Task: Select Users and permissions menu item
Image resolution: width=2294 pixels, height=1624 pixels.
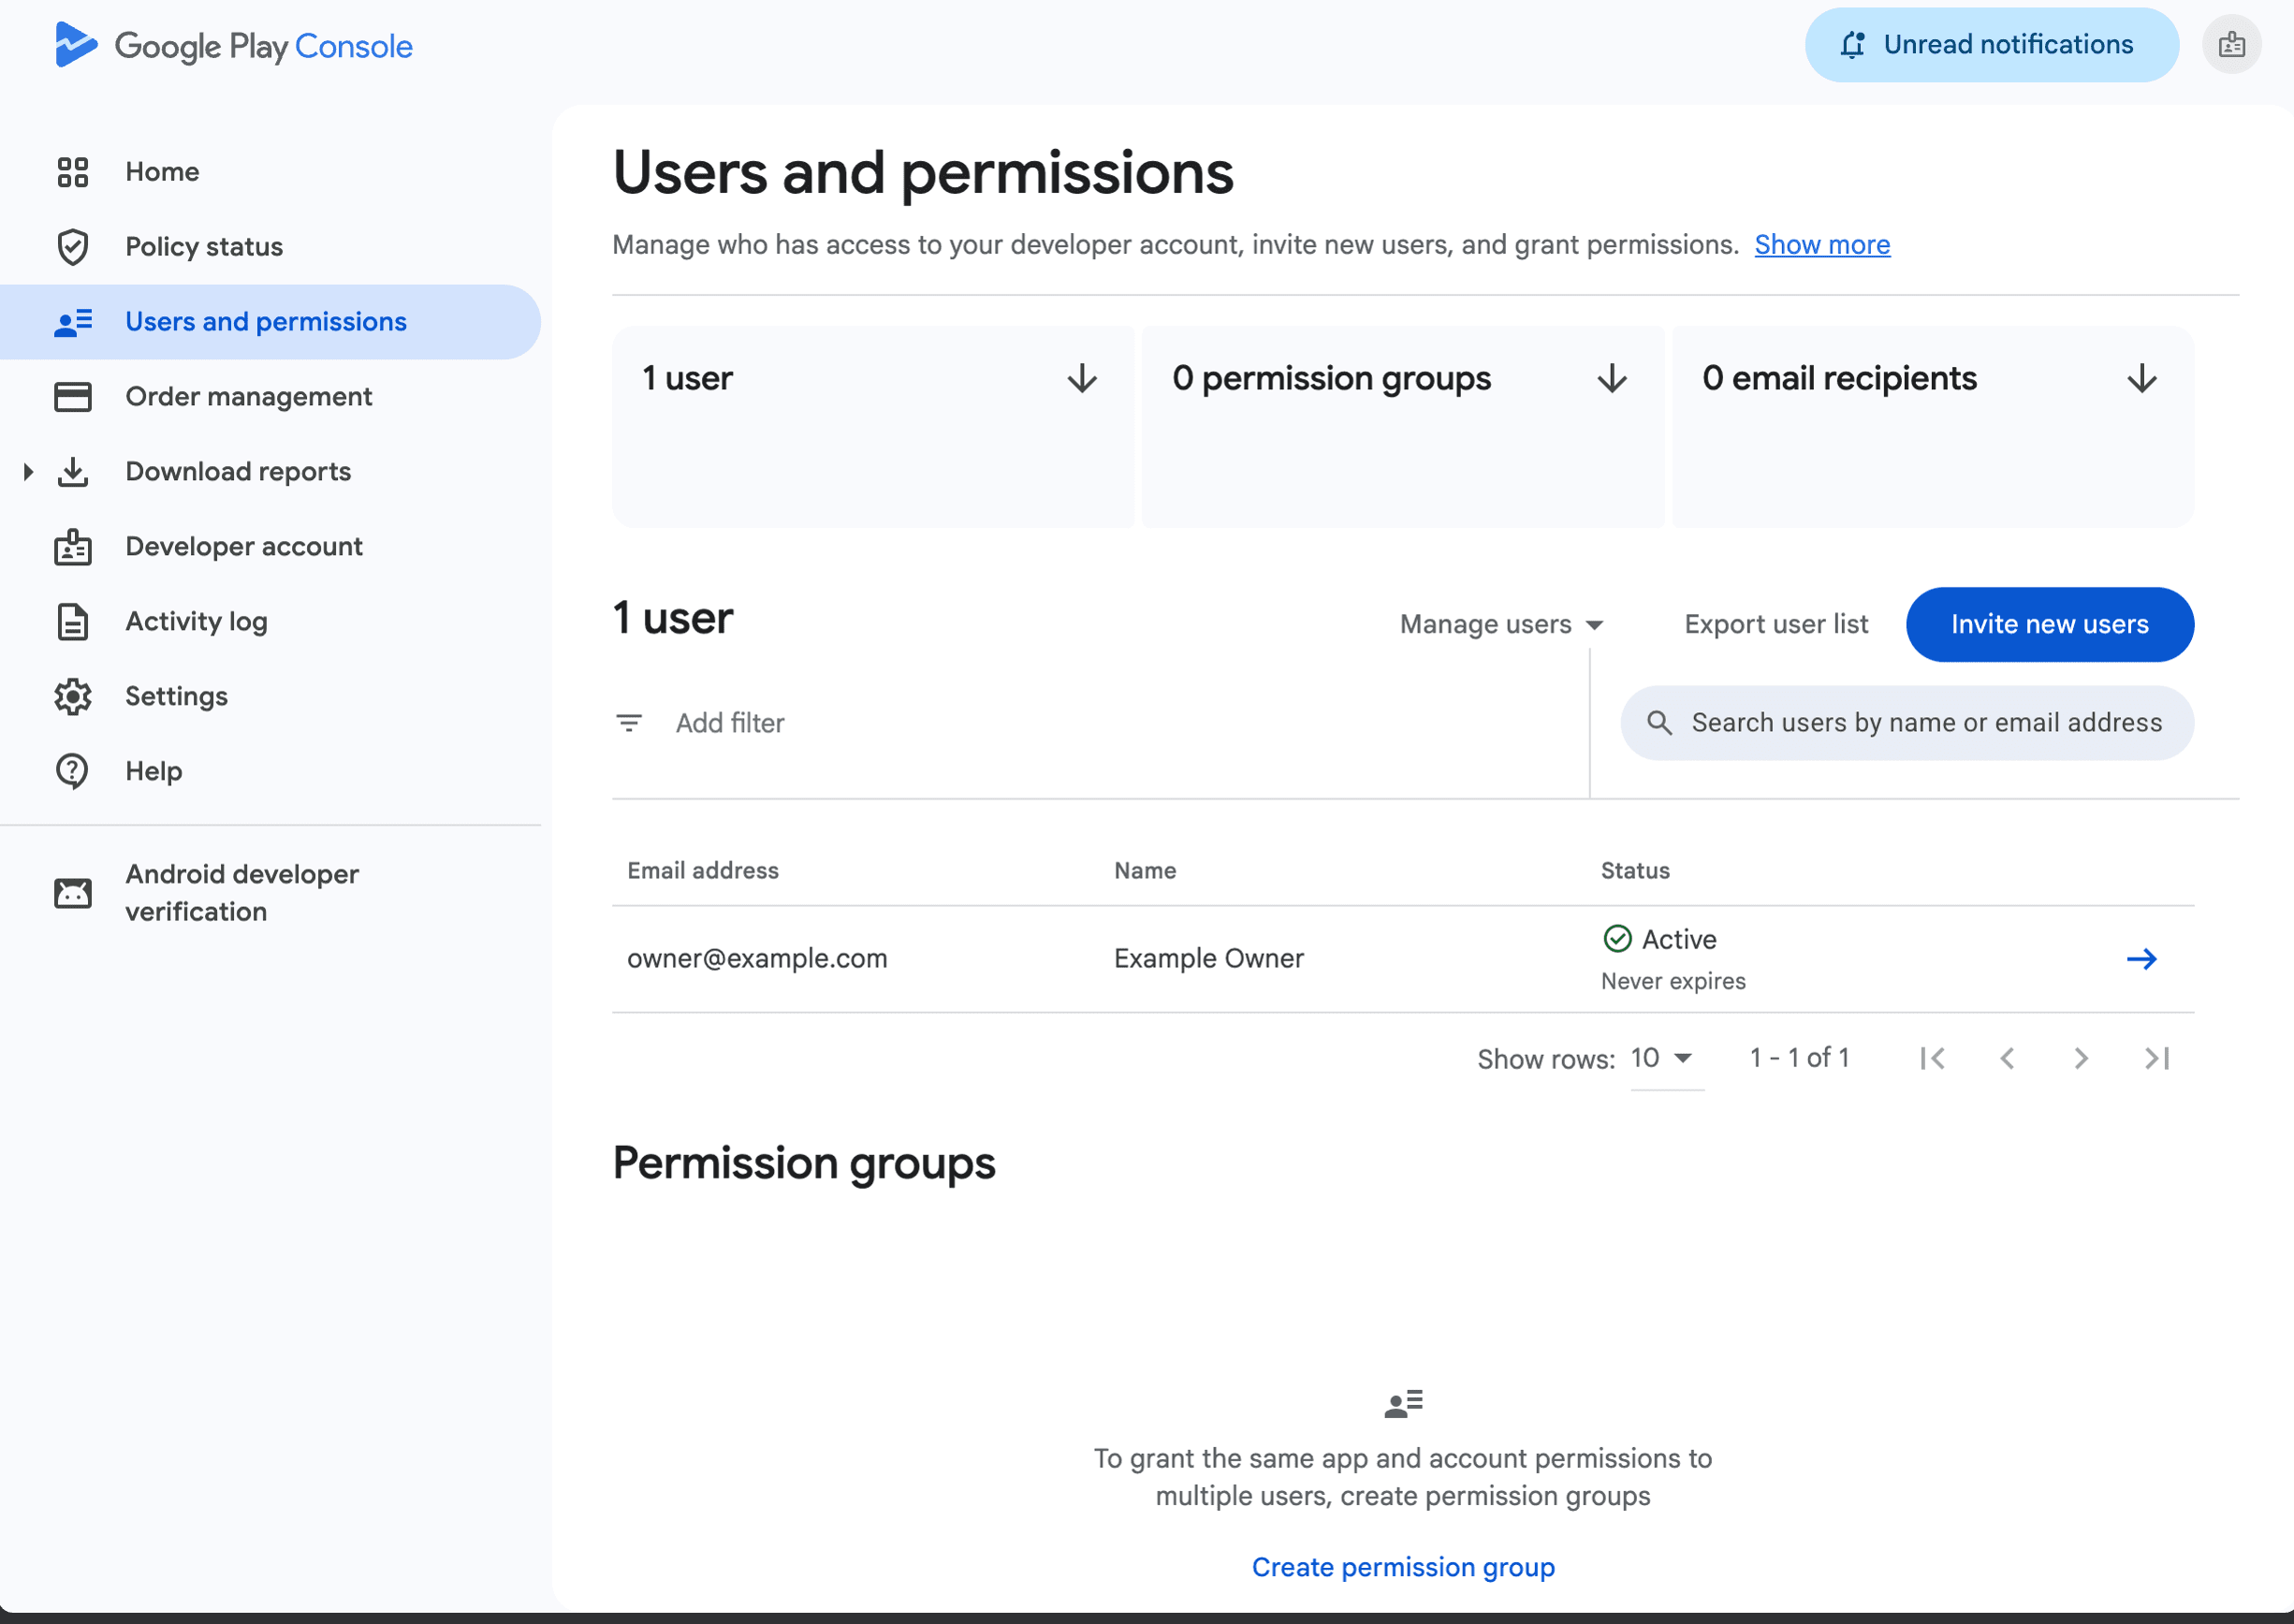Action: (x=270, y=322)
